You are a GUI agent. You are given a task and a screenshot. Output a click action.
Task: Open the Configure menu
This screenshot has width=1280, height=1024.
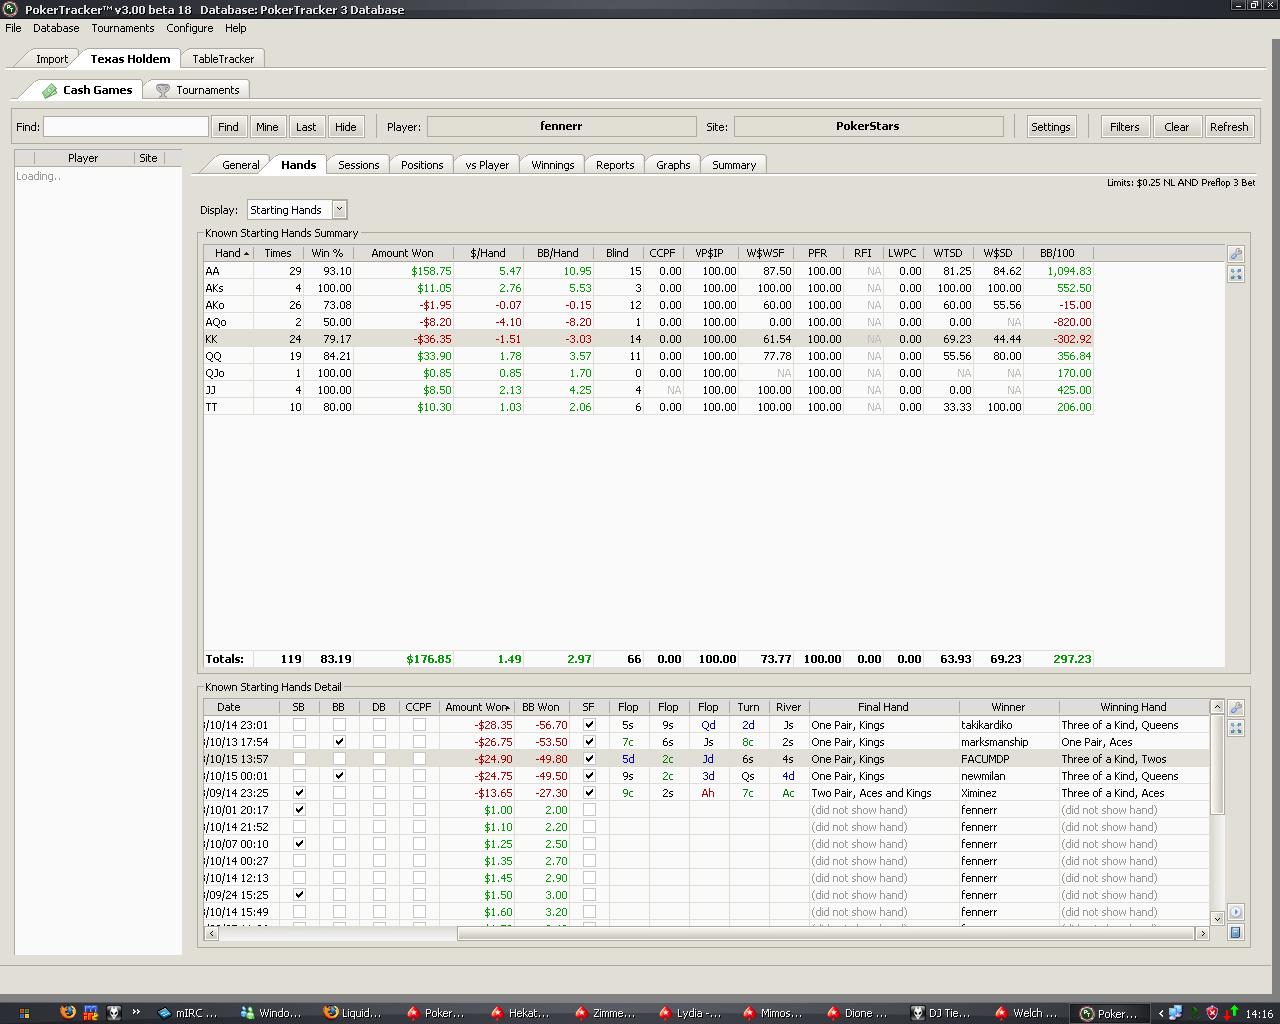pos(189,28)
